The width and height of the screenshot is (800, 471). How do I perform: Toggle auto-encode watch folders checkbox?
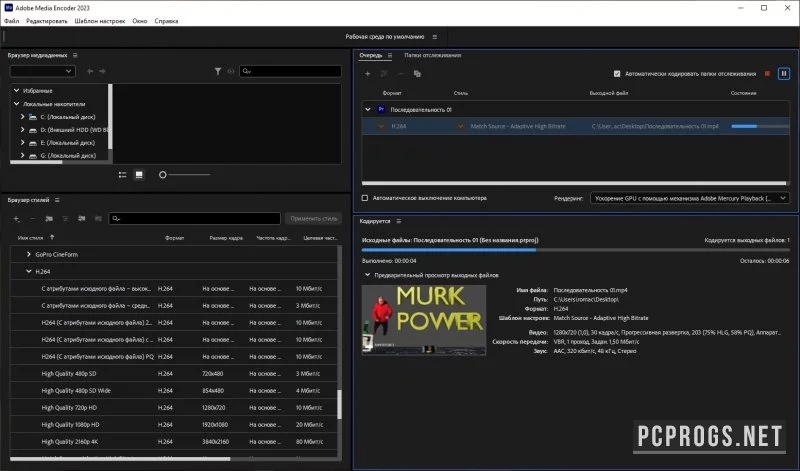(617, 74)
